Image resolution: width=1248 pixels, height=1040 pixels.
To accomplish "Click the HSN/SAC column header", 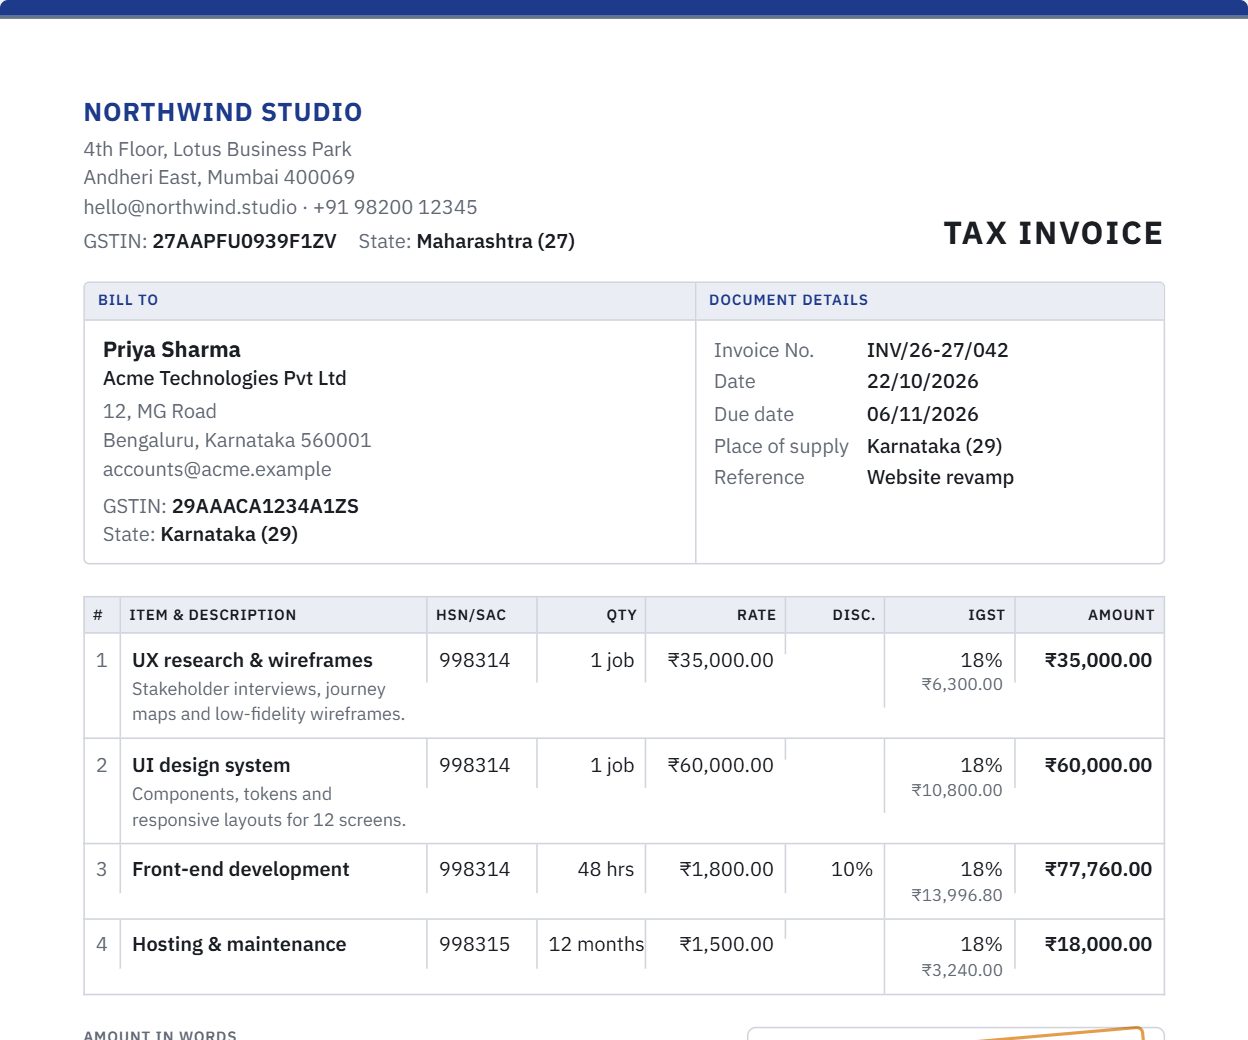I will coord(471,615).
